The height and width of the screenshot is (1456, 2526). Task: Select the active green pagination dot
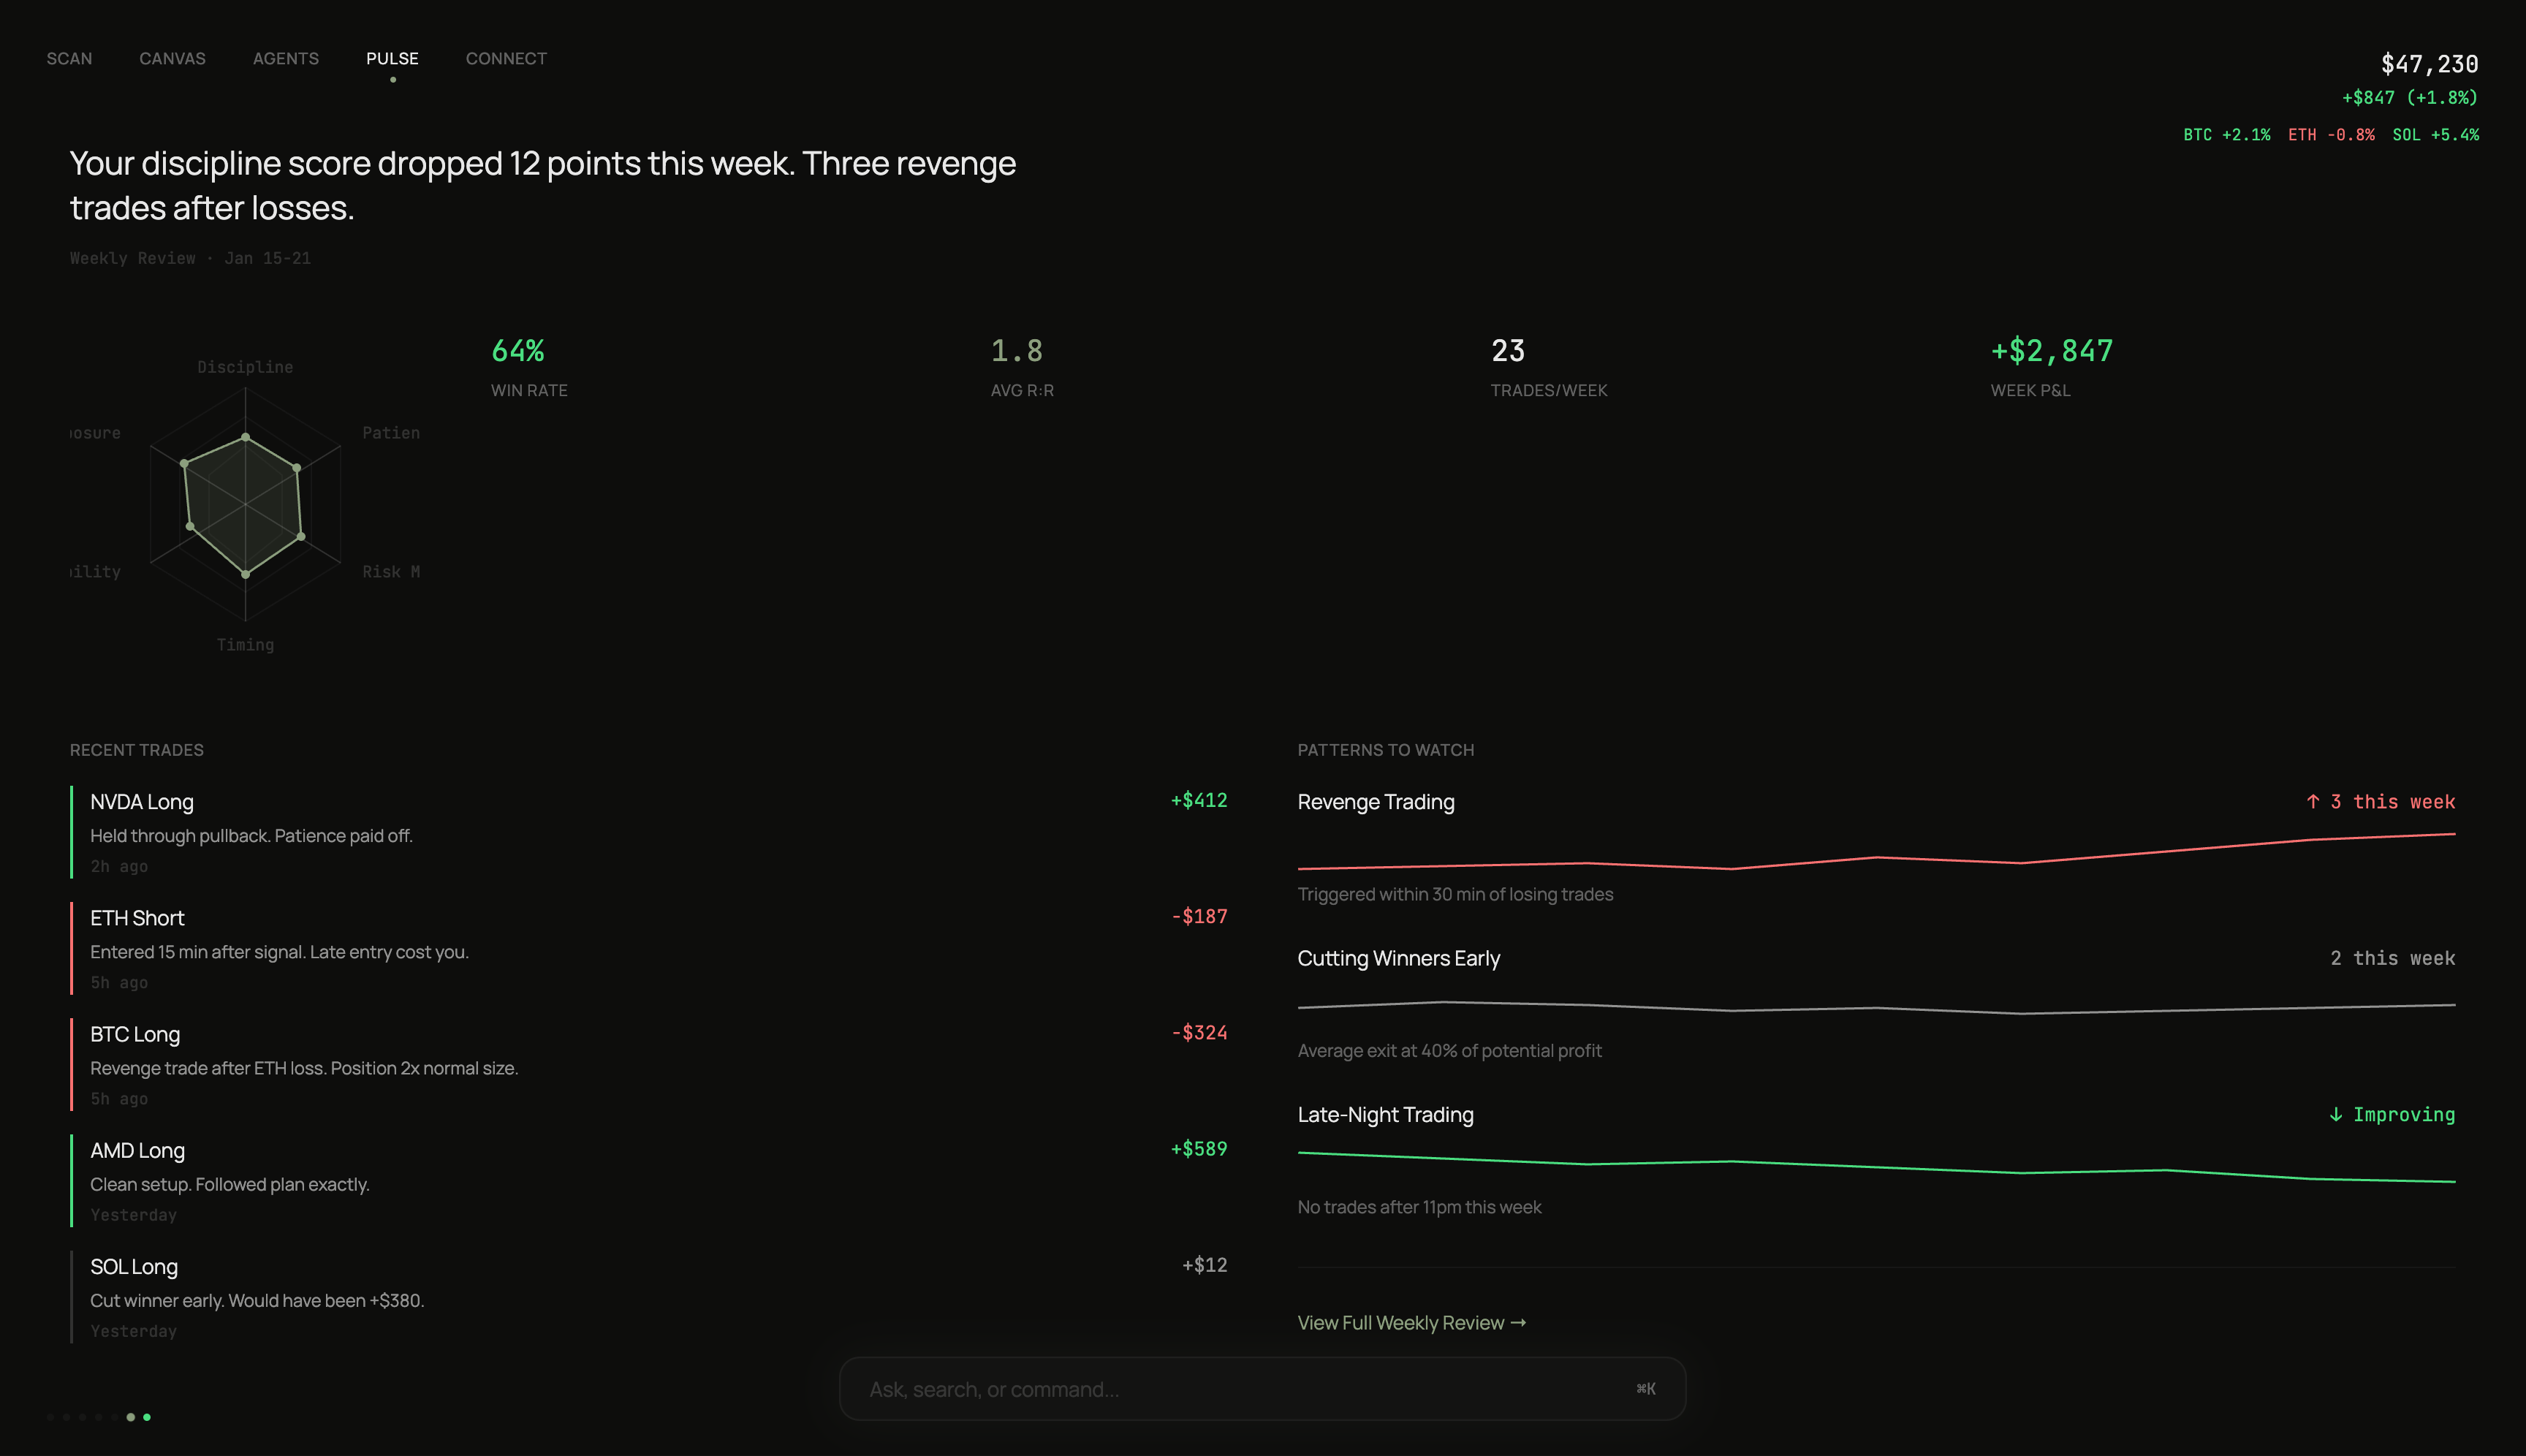pos(148,1419)
